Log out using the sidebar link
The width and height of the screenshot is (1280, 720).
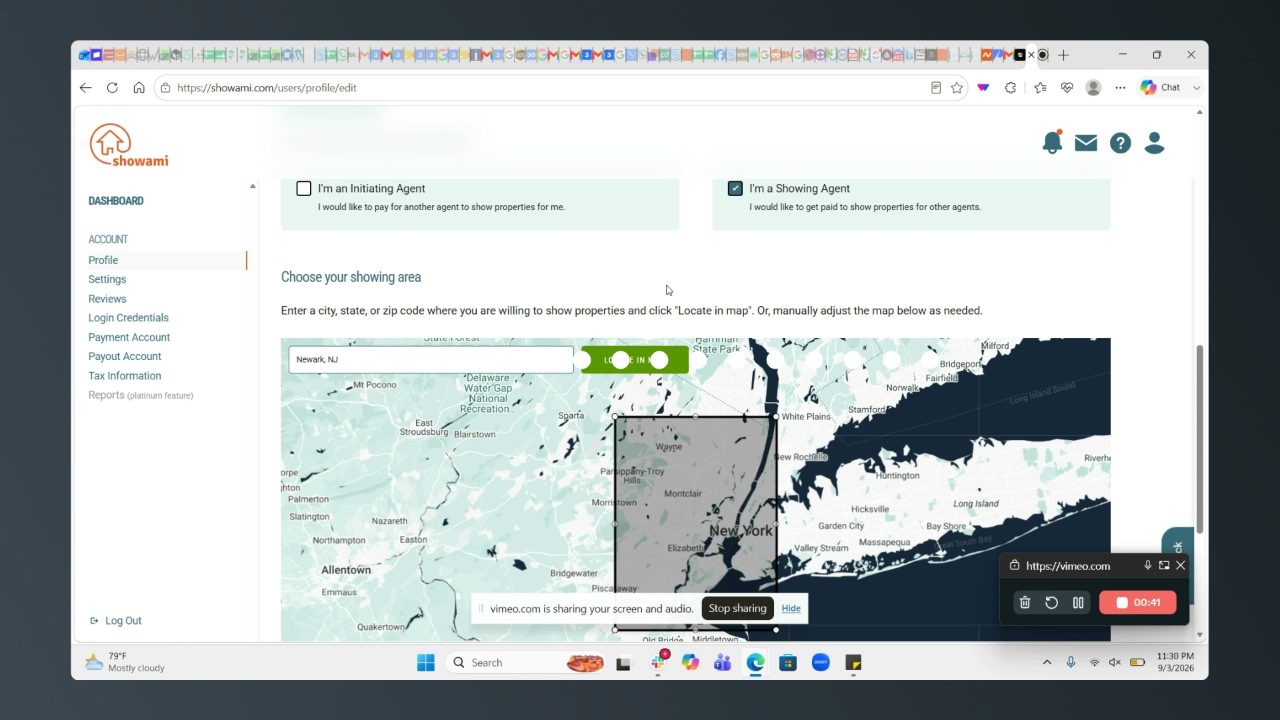click(x=116, y=621)
